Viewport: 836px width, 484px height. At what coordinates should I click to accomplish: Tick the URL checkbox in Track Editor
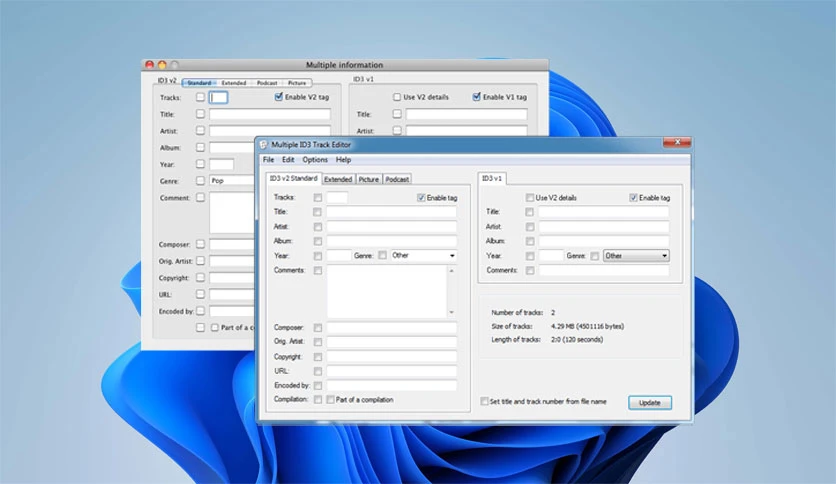(318, 371)
